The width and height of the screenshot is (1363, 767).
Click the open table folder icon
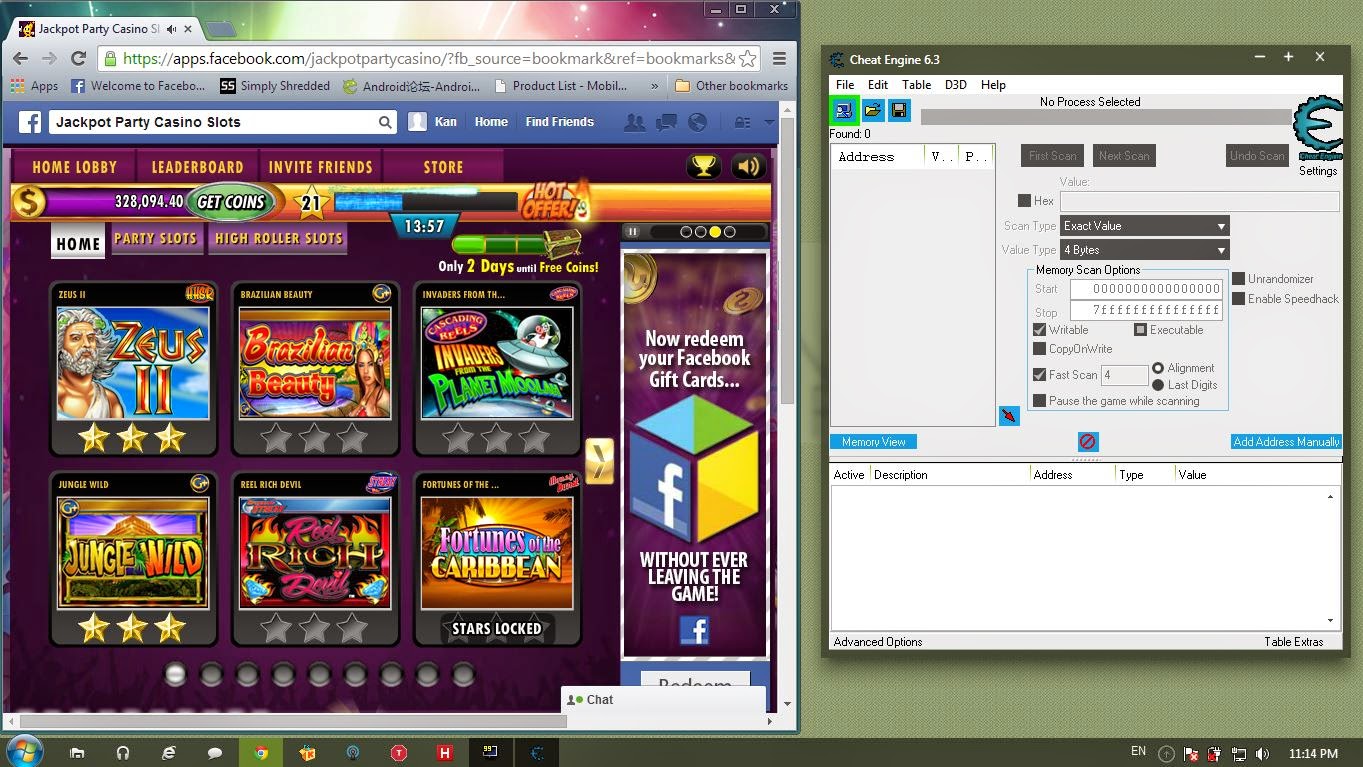pos(872,110)
